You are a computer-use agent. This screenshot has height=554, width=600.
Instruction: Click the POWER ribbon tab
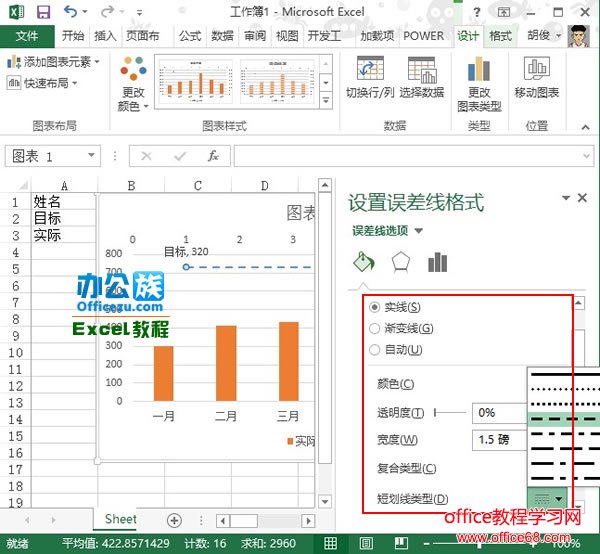click(x=424, y=36)
